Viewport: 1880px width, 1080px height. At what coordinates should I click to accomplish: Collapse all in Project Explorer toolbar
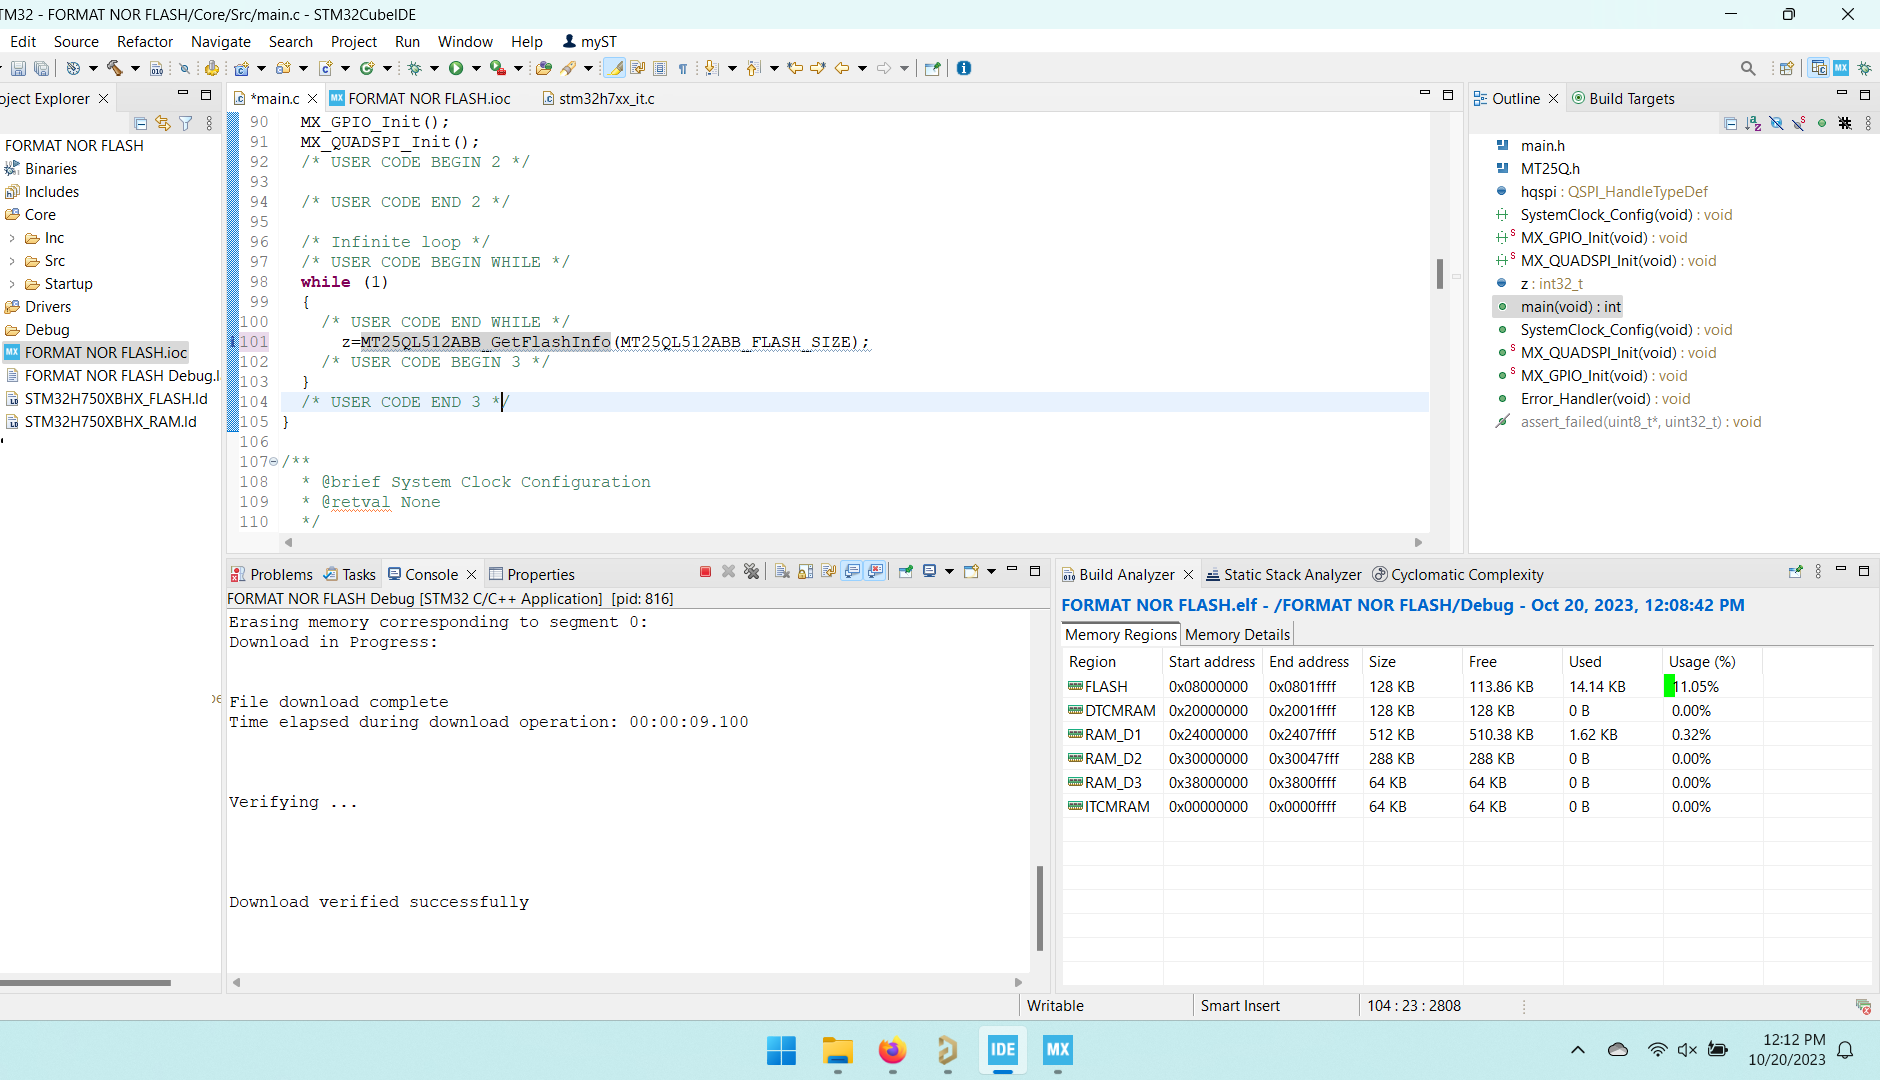tap(140, 123)
